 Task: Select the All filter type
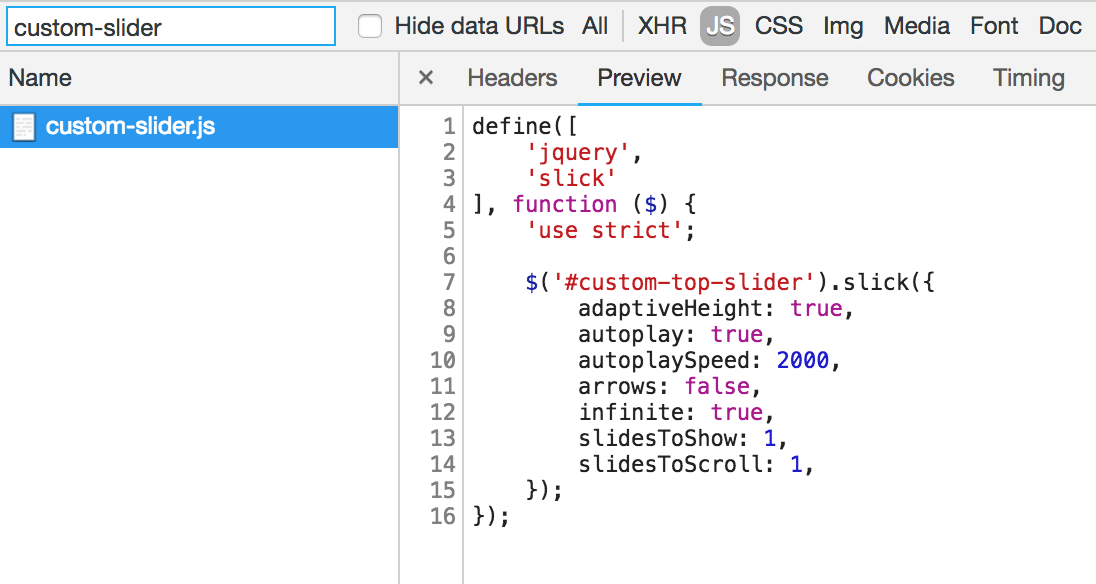(595, 27)
